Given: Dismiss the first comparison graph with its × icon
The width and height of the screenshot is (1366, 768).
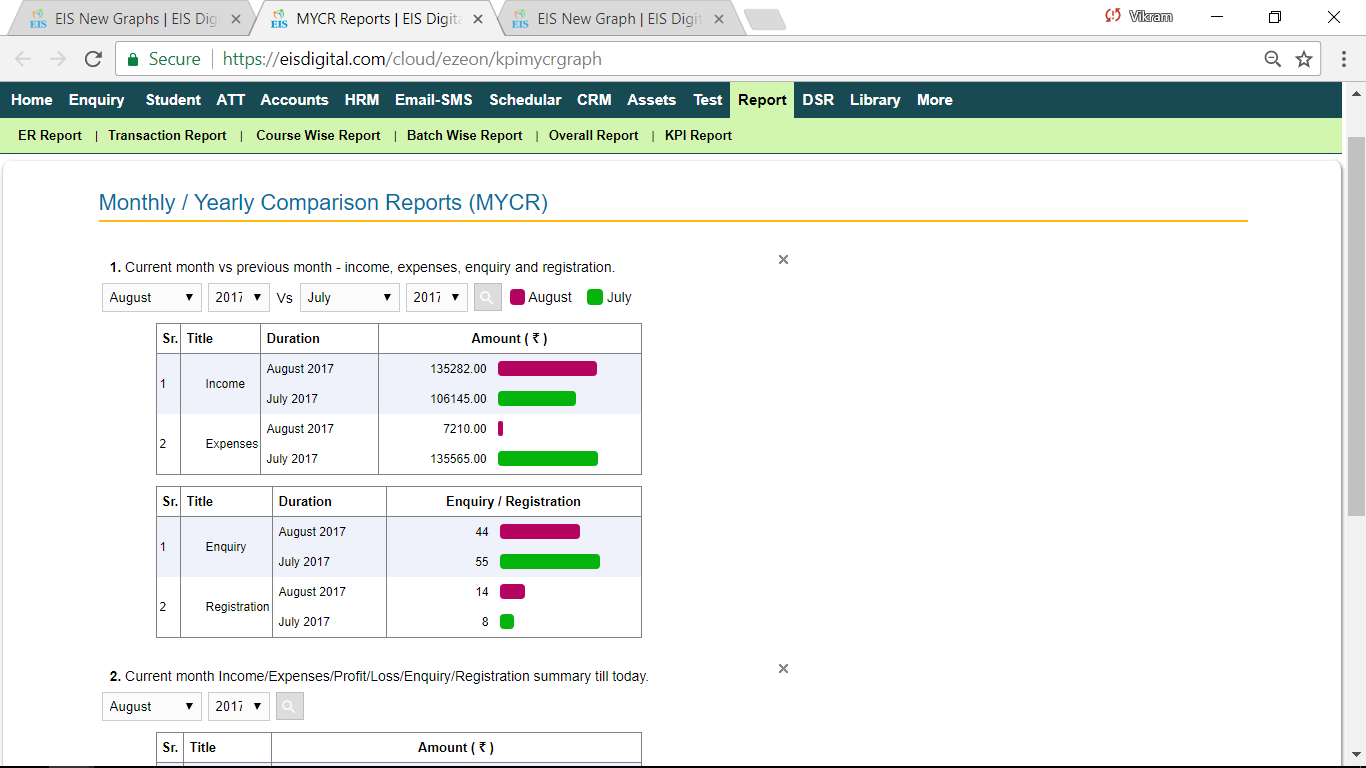Looking at the screenshot, I should point(783,259).
